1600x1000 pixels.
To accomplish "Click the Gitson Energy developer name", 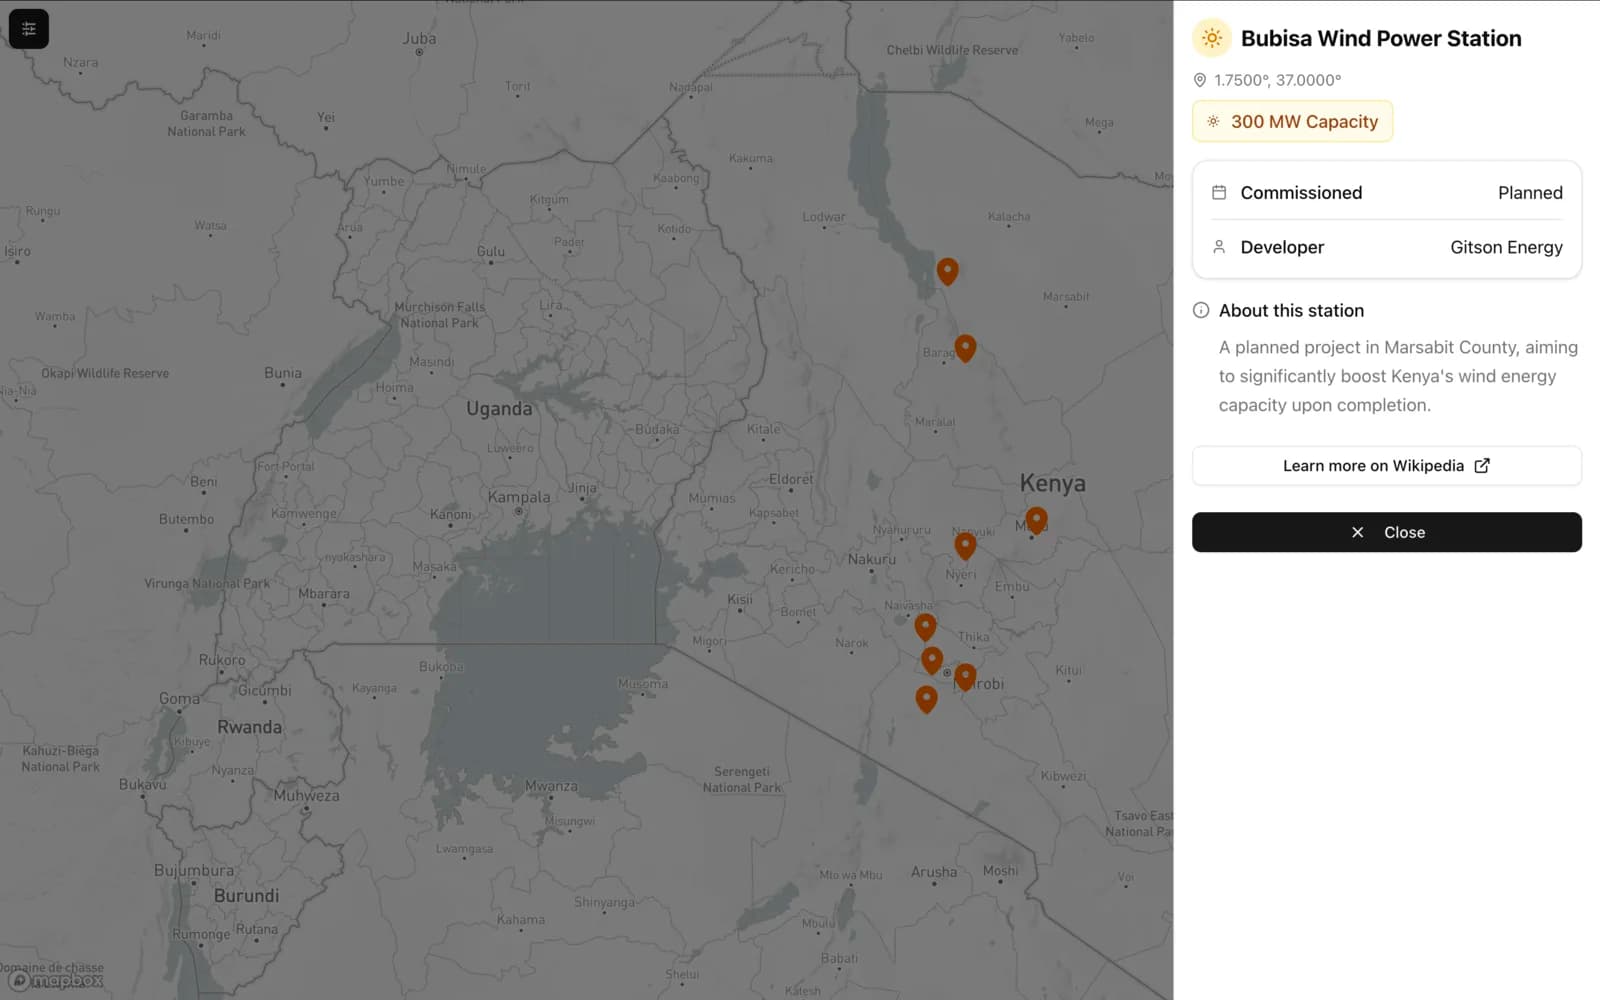I will (x=1506, y=247).
